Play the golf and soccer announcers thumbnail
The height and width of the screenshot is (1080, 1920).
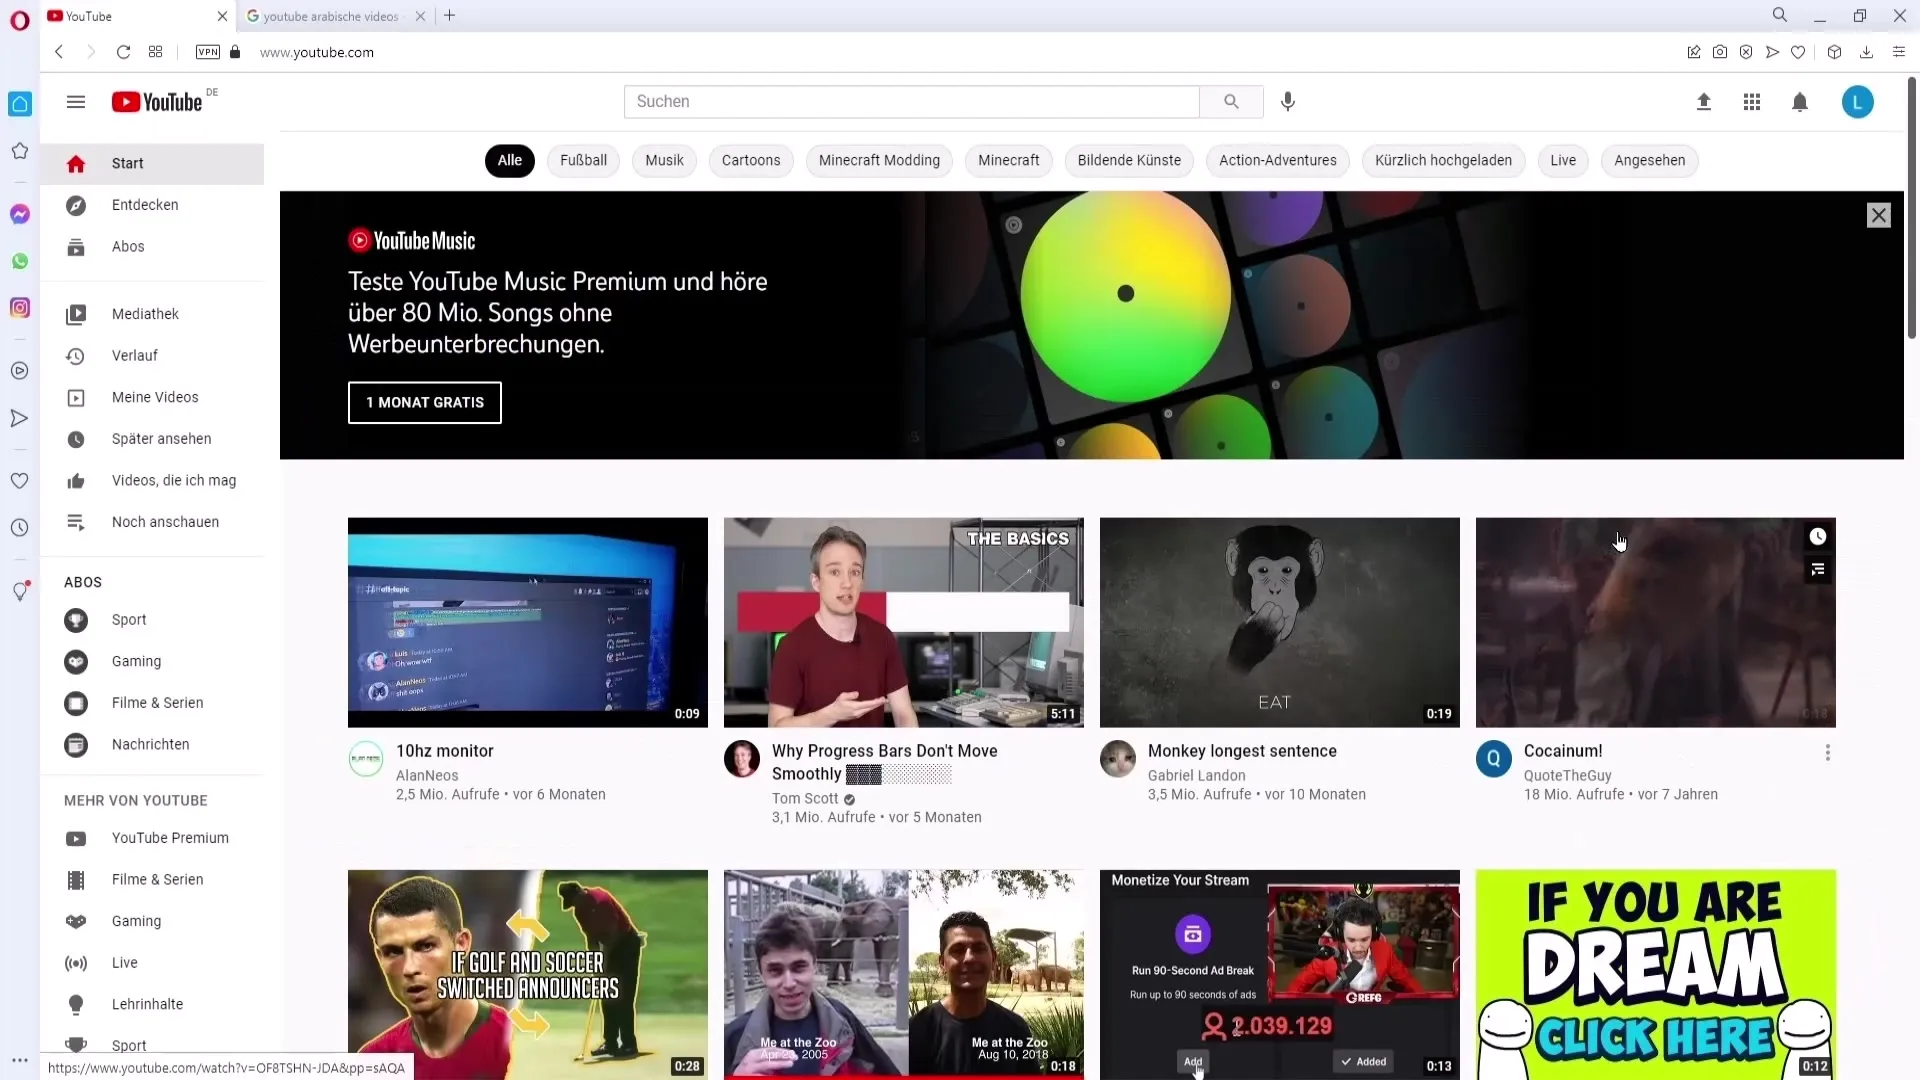(528, 974)
